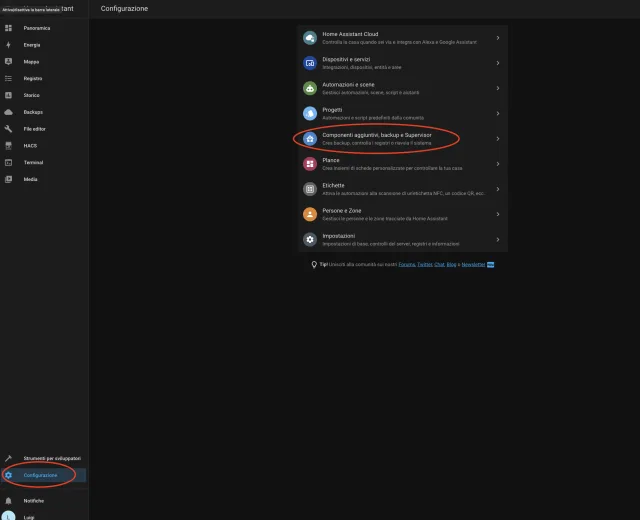Click the Dispositivi e servizi icon
Screen dimensions: 640x520
[x=310, y=63]
